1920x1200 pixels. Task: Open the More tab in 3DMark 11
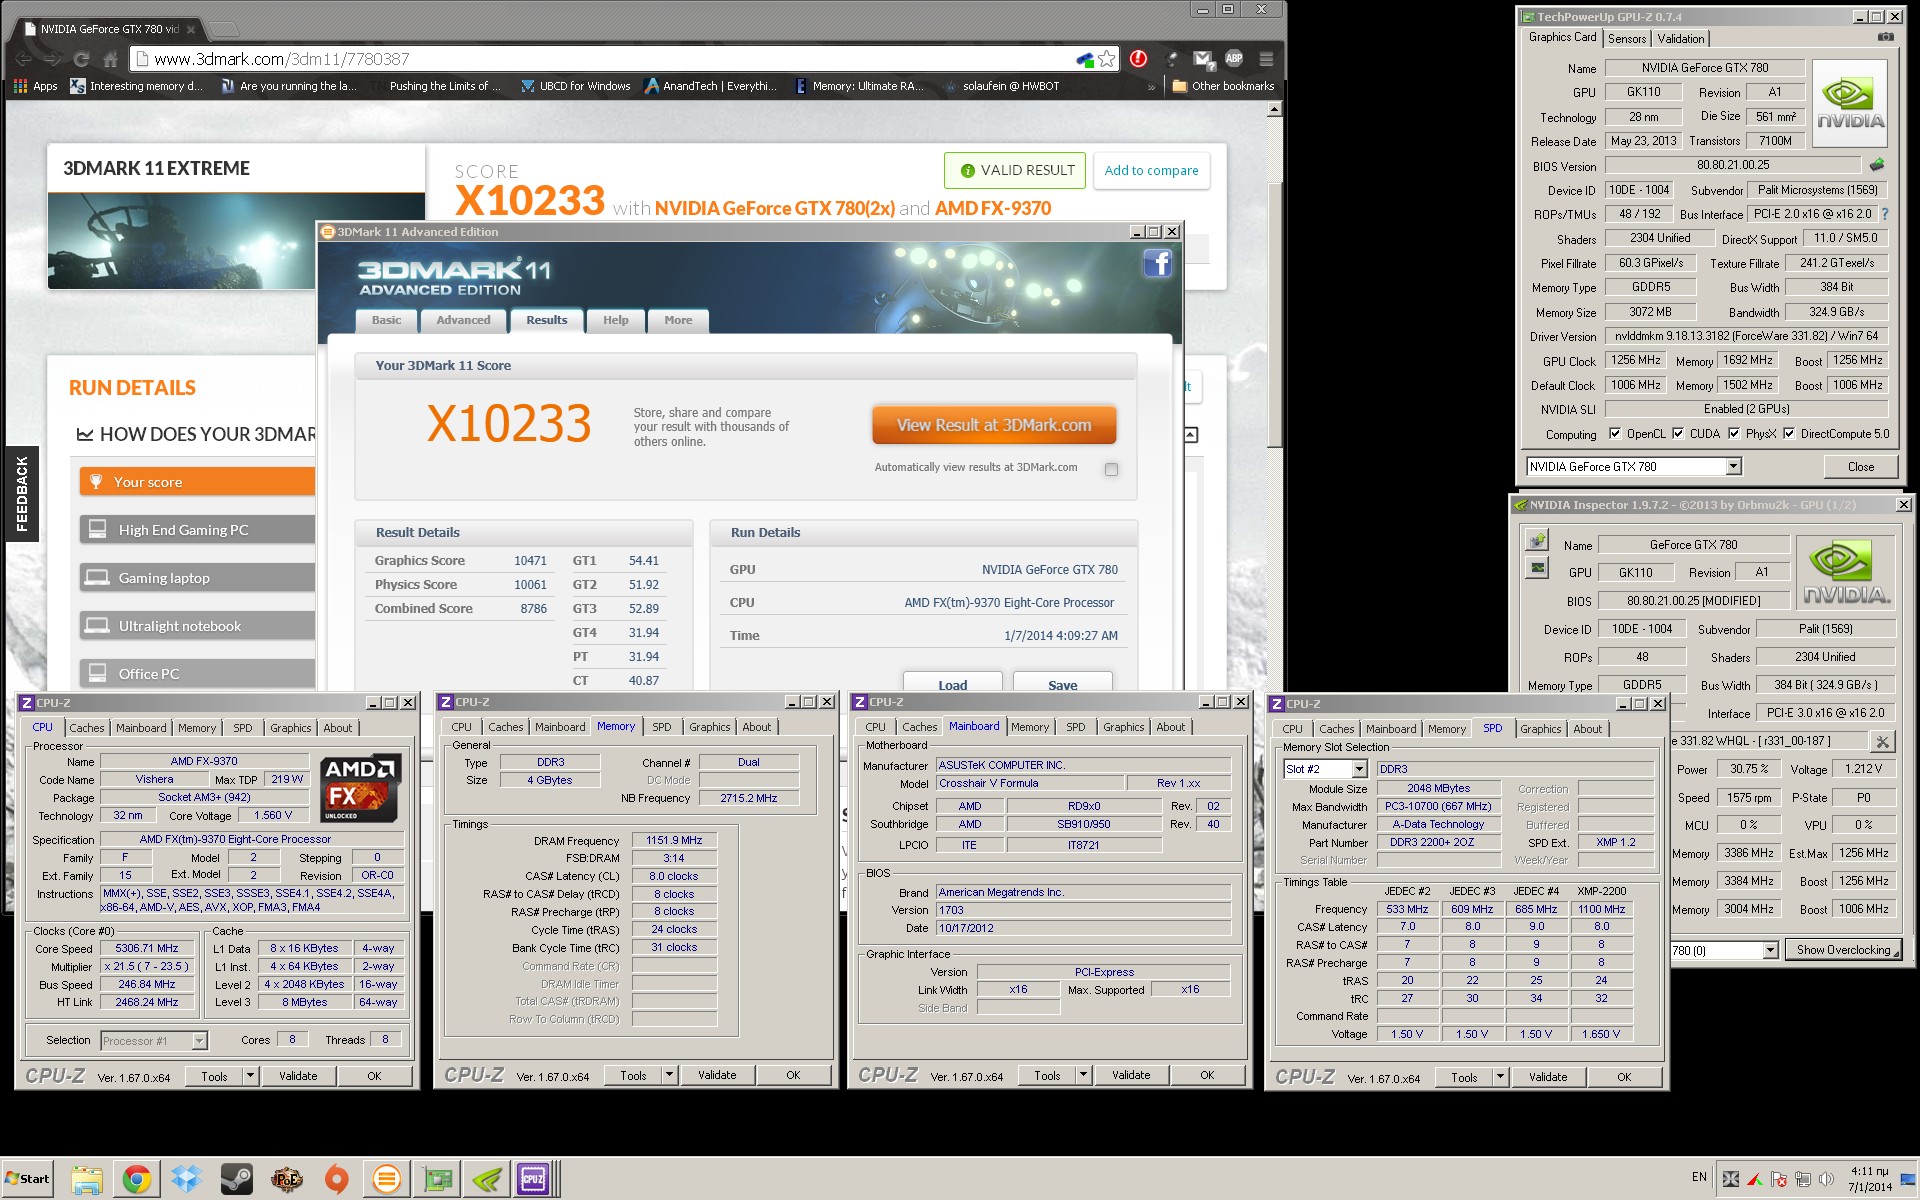[678, 320]
